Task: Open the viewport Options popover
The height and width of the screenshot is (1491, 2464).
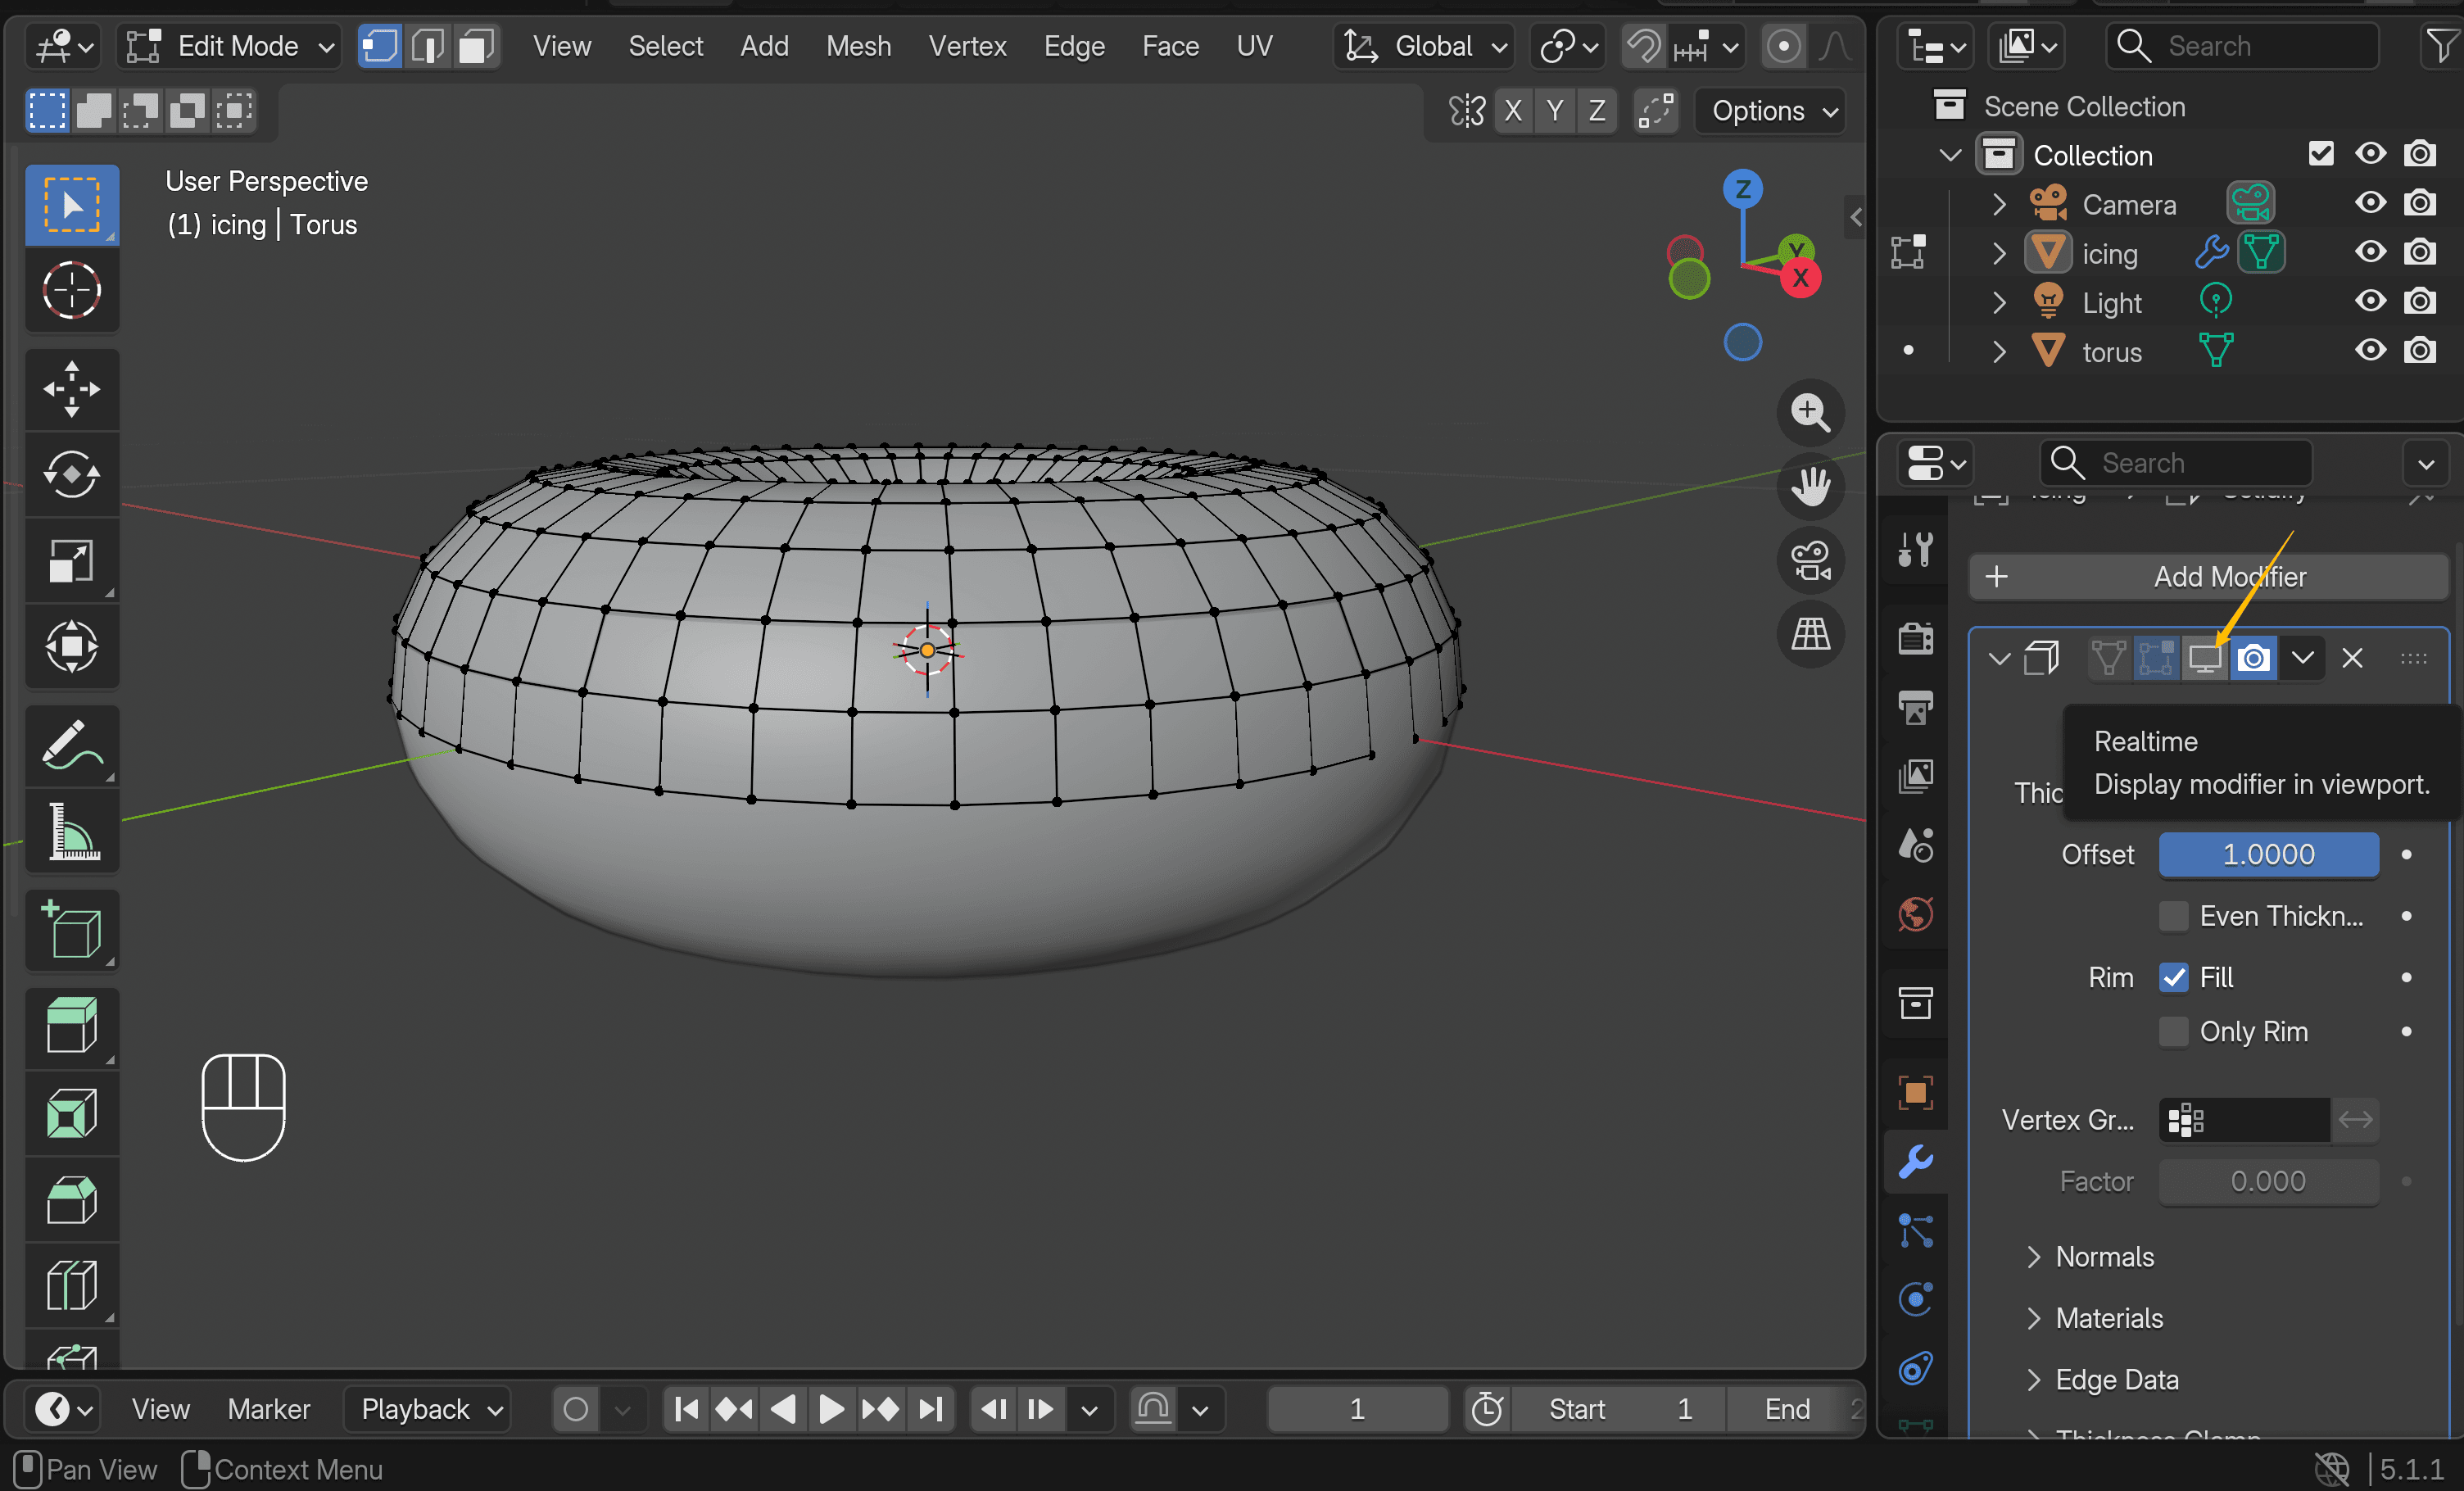Action: click(1772, 110)
